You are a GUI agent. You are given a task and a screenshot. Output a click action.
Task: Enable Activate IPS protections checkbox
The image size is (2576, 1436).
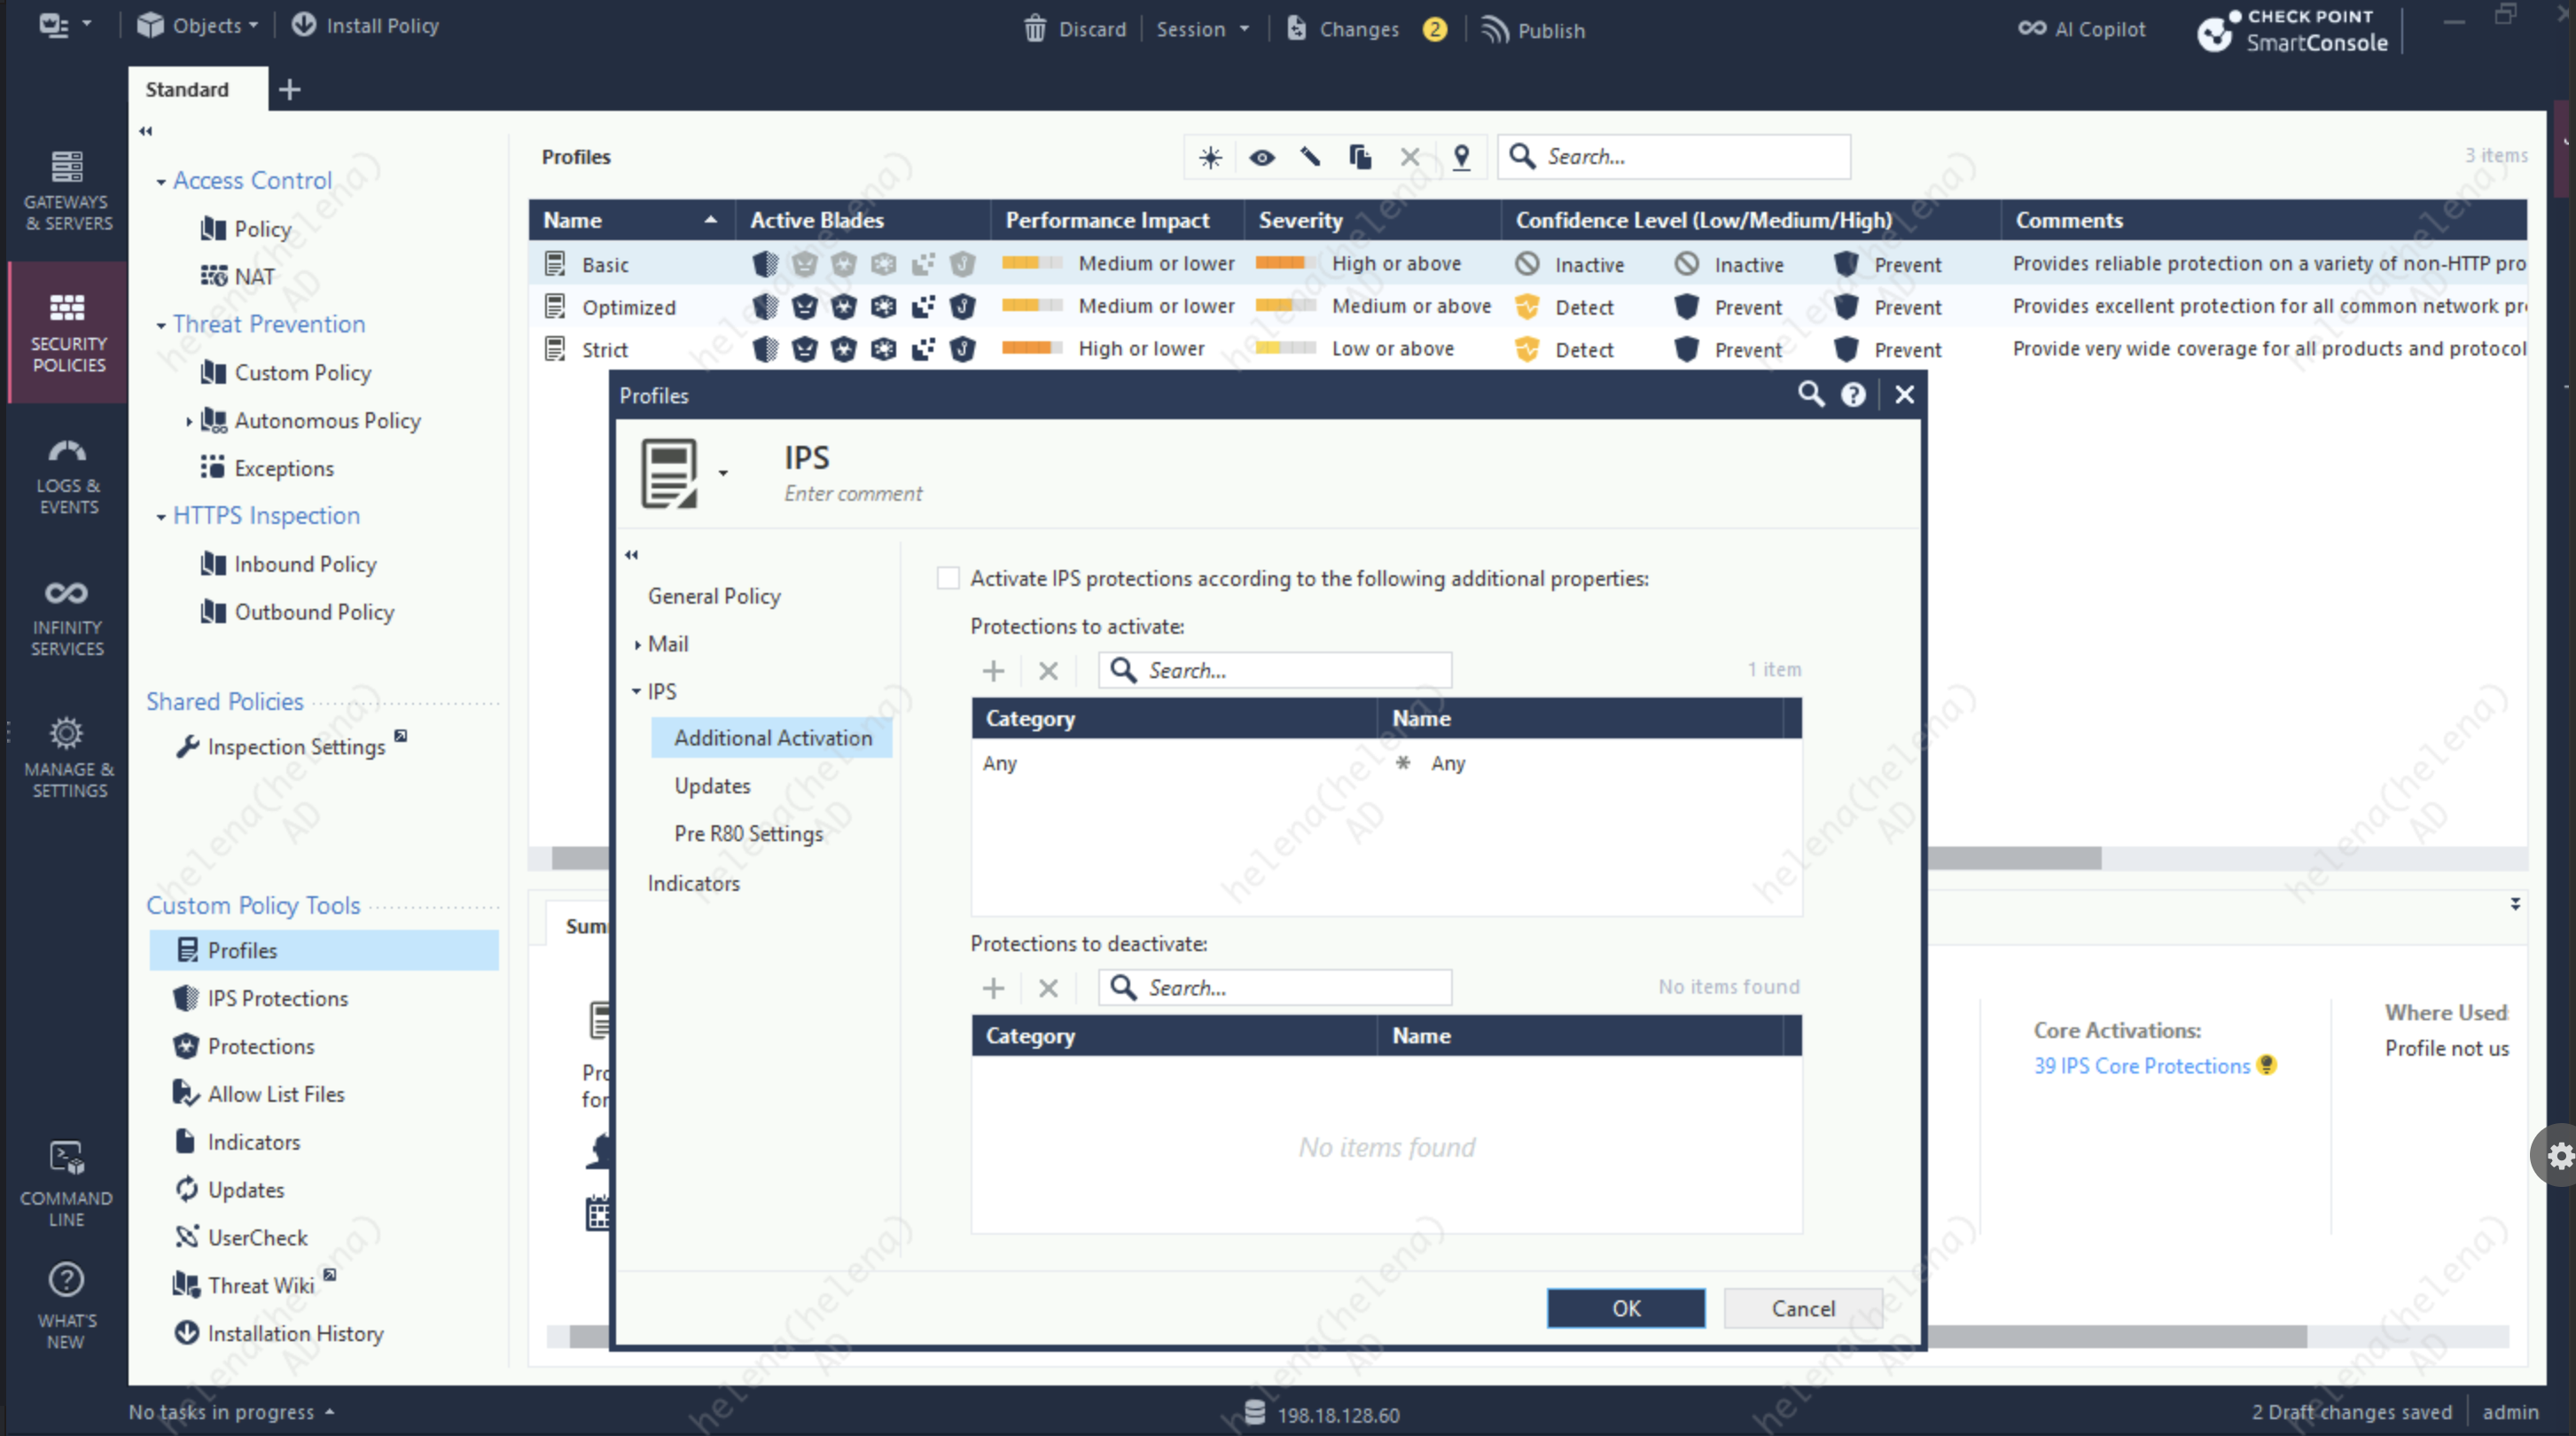pos(948,578)
